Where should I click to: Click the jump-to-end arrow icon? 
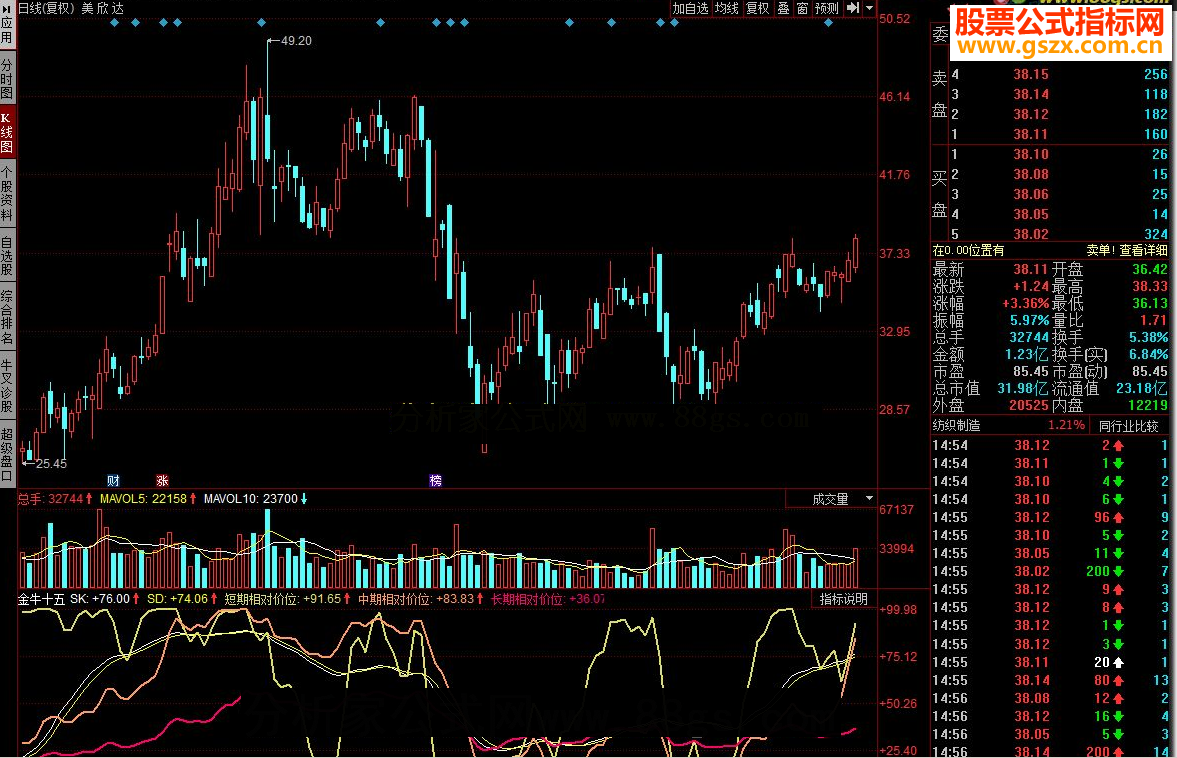click(x=853, y=8)
